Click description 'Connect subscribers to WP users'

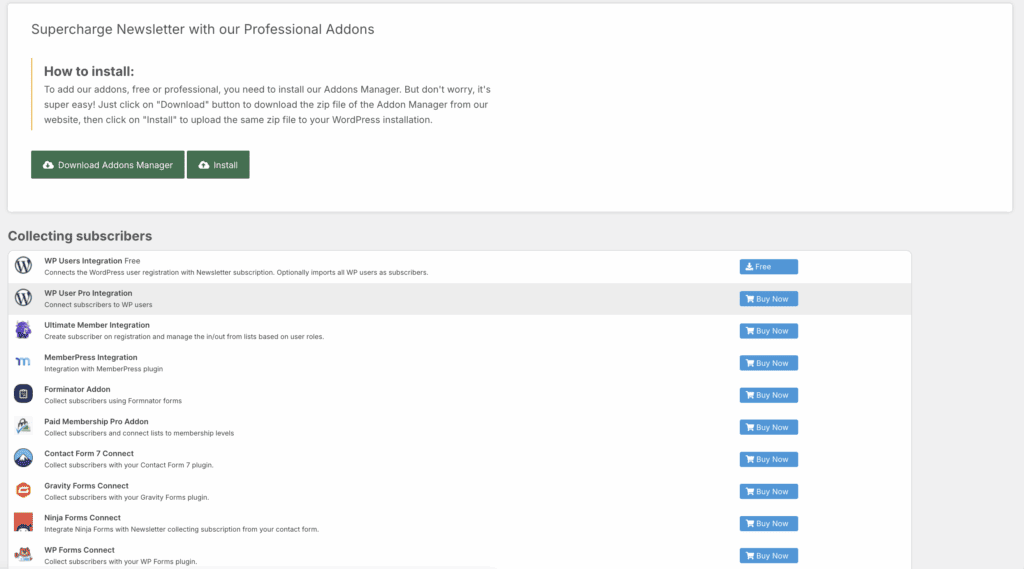[x=98, y=305]
